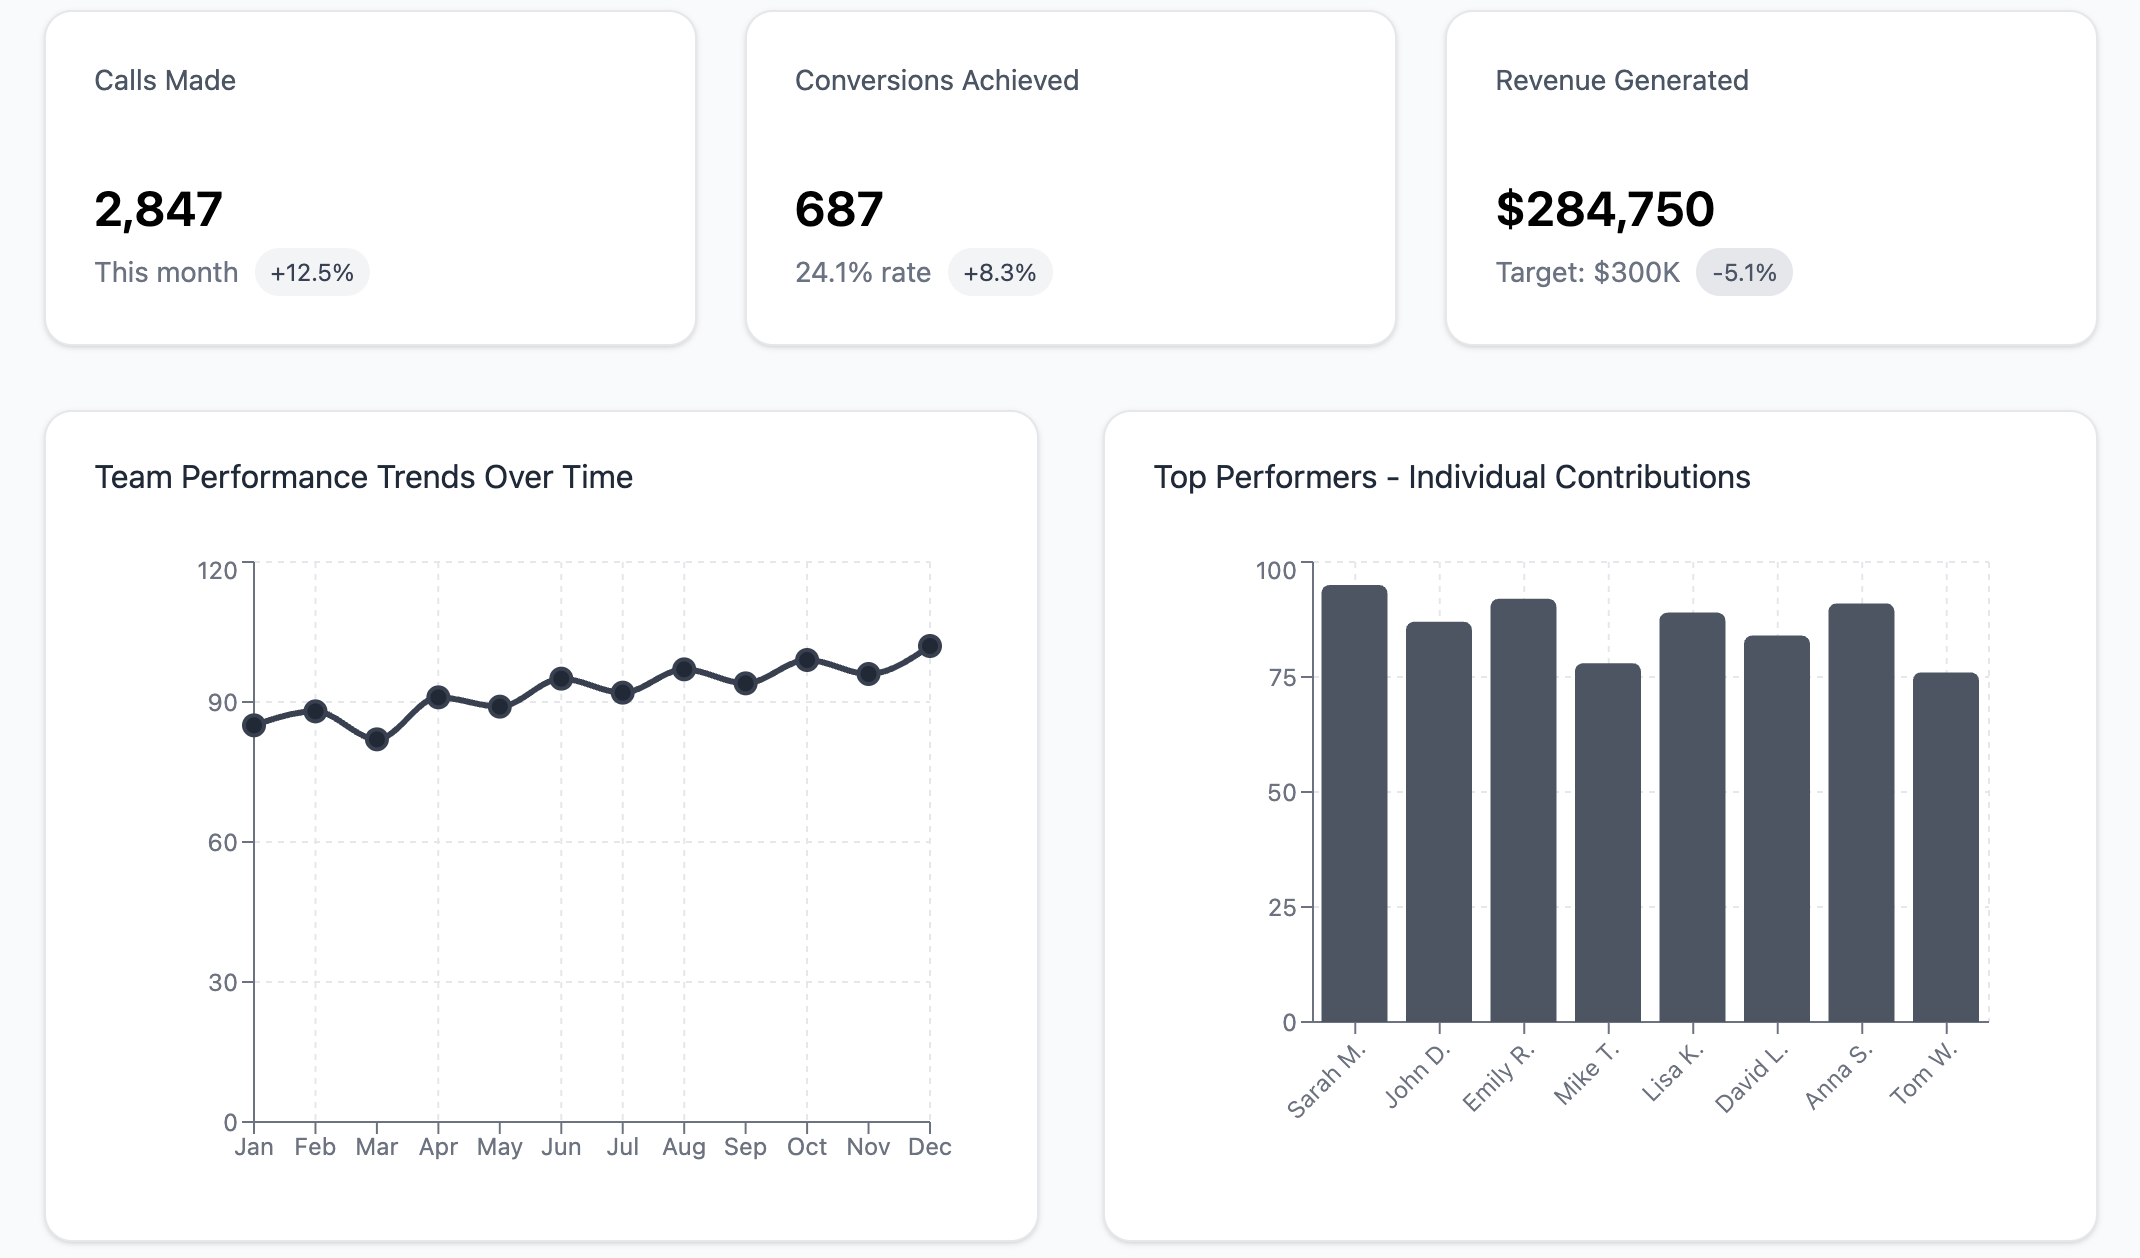Click the June data point on trend line
The height and width of the screenshot is (1258, 2140).
561,679
